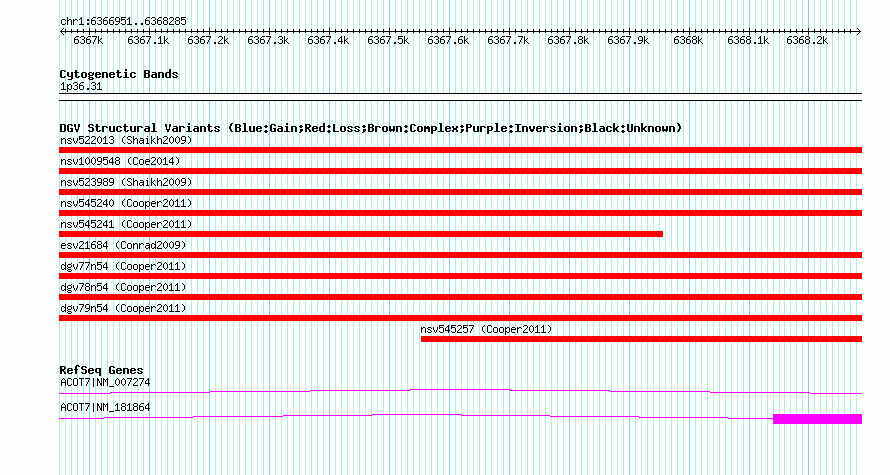Click red loss bar under dgv78n54
Viewport: 890px width, 475px height.
point(460,297)
